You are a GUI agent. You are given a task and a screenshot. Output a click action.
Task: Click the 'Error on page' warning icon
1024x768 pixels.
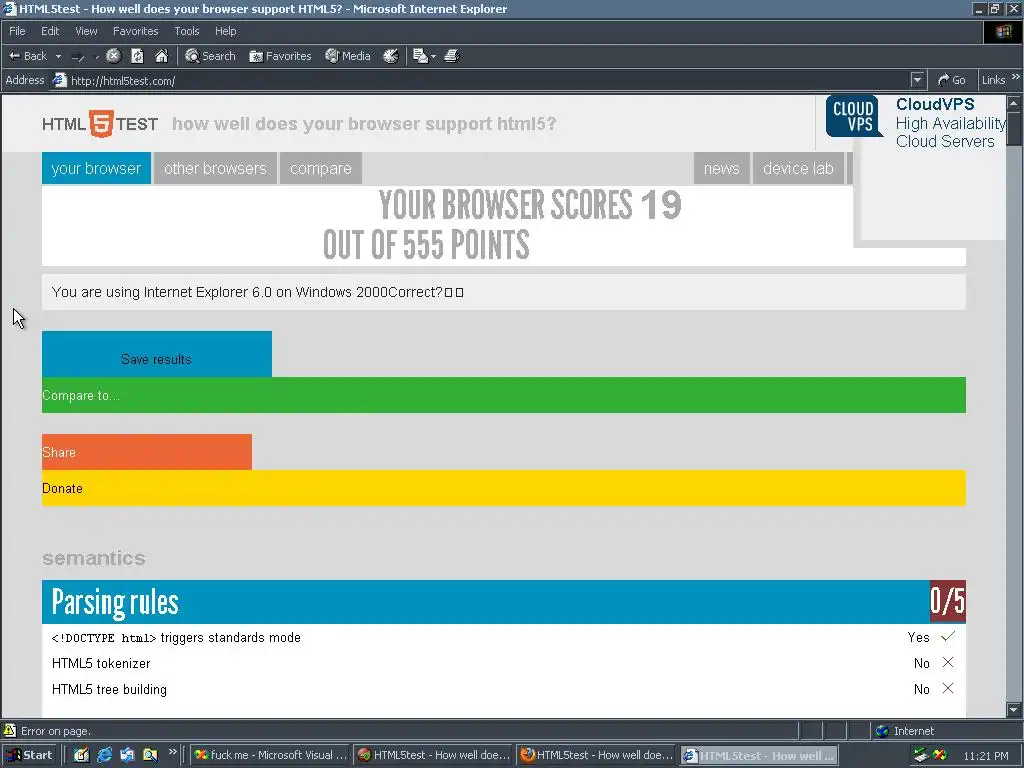coord(10,730)
